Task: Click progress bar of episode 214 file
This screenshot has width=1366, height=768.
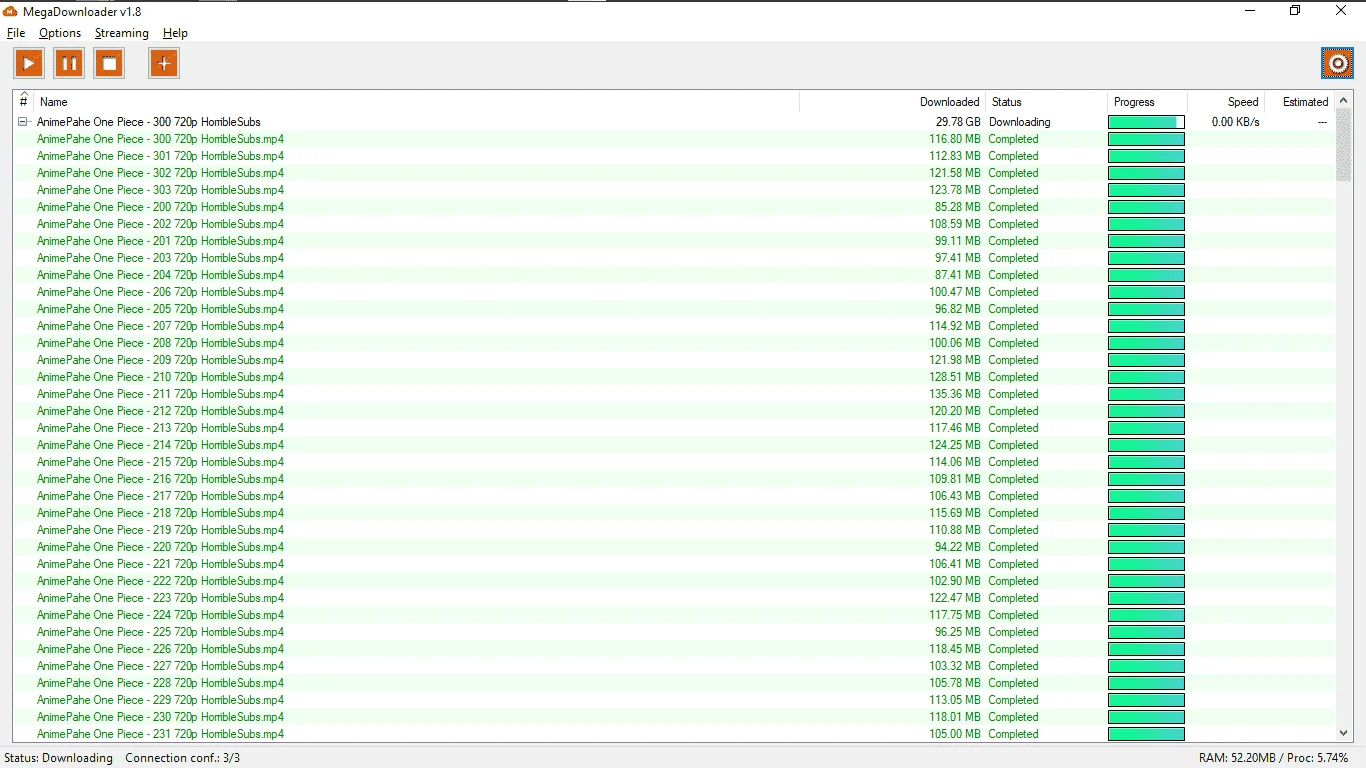Action: (1146, 445)
